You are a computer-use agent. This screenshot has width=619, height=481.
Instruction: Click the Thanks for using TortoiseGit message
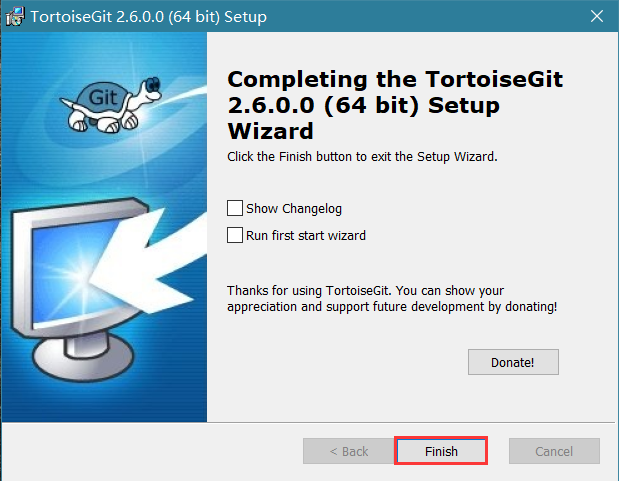pos(392,299)
